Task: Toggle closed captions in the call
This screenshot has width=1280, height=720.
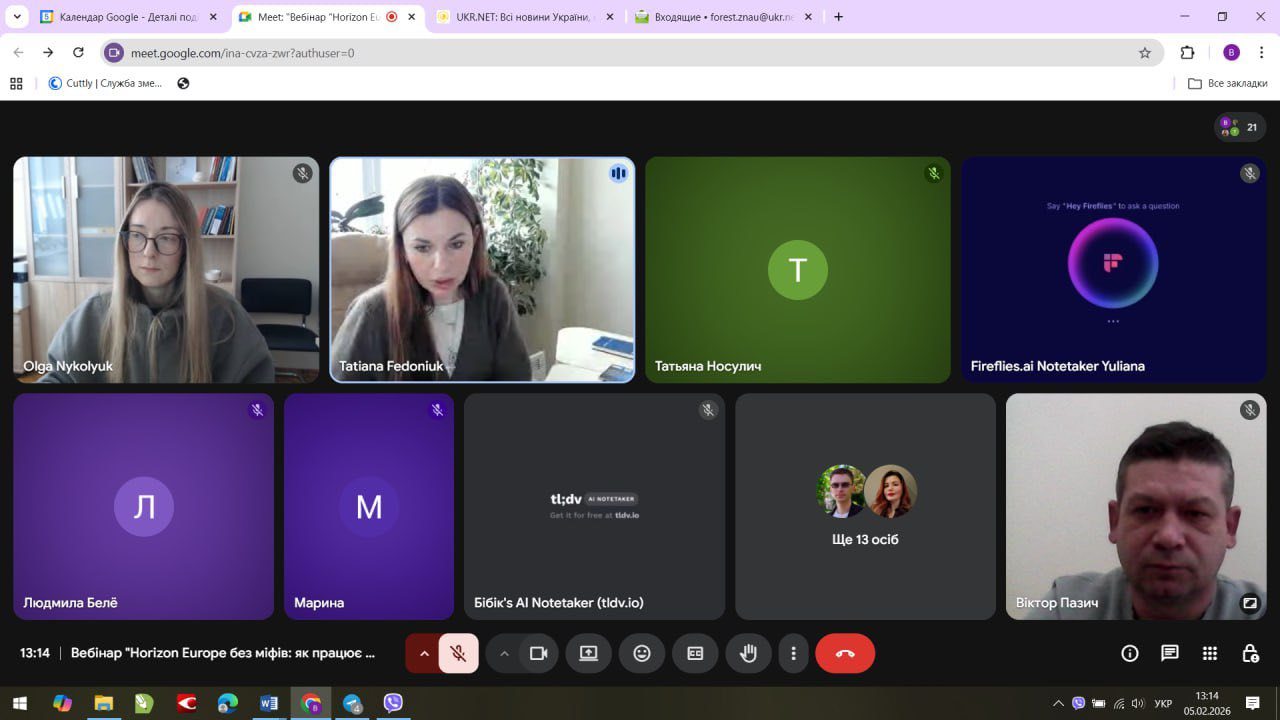Action: [695, 654]
